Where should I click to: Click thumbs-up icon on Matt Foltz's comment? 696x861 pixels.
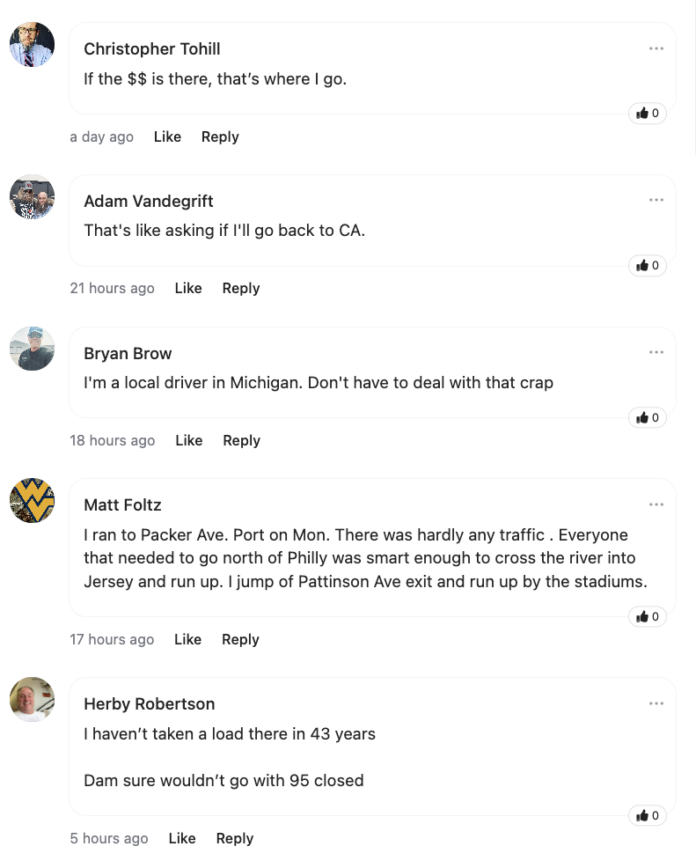tap(642, 616)
